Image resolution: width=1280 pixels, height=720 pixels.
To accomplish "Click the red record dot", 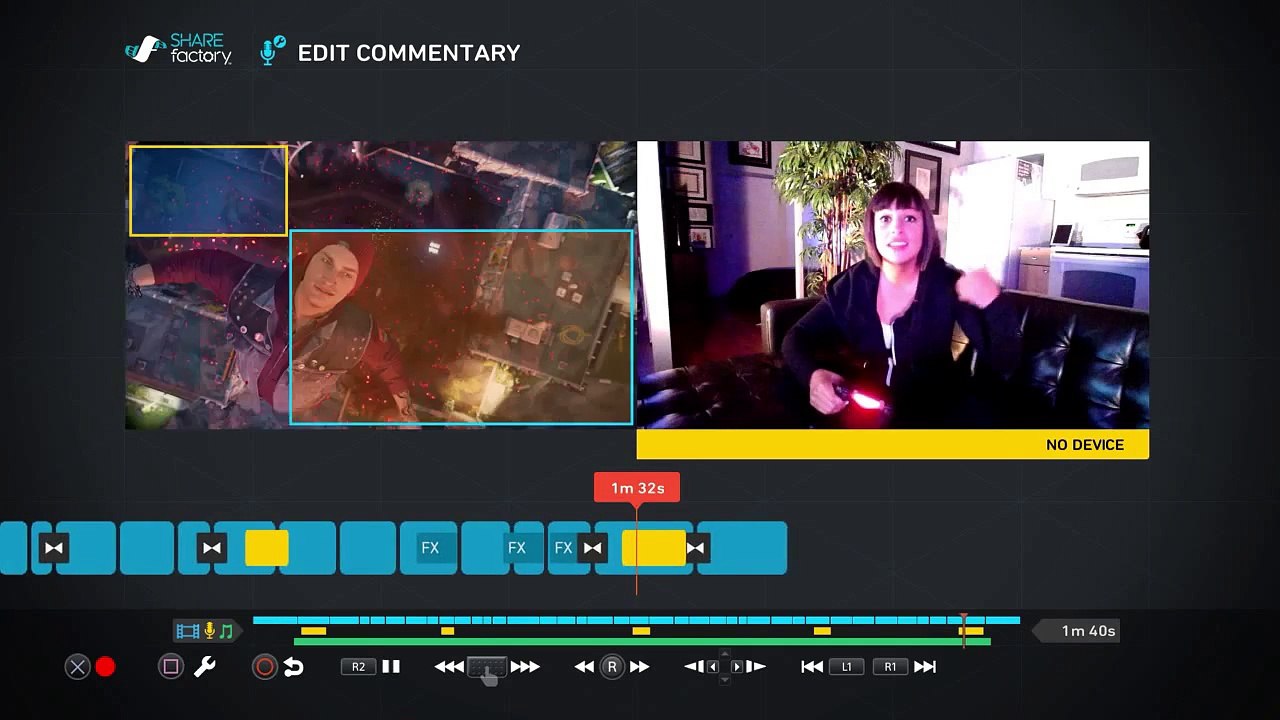I will [105, 667].
